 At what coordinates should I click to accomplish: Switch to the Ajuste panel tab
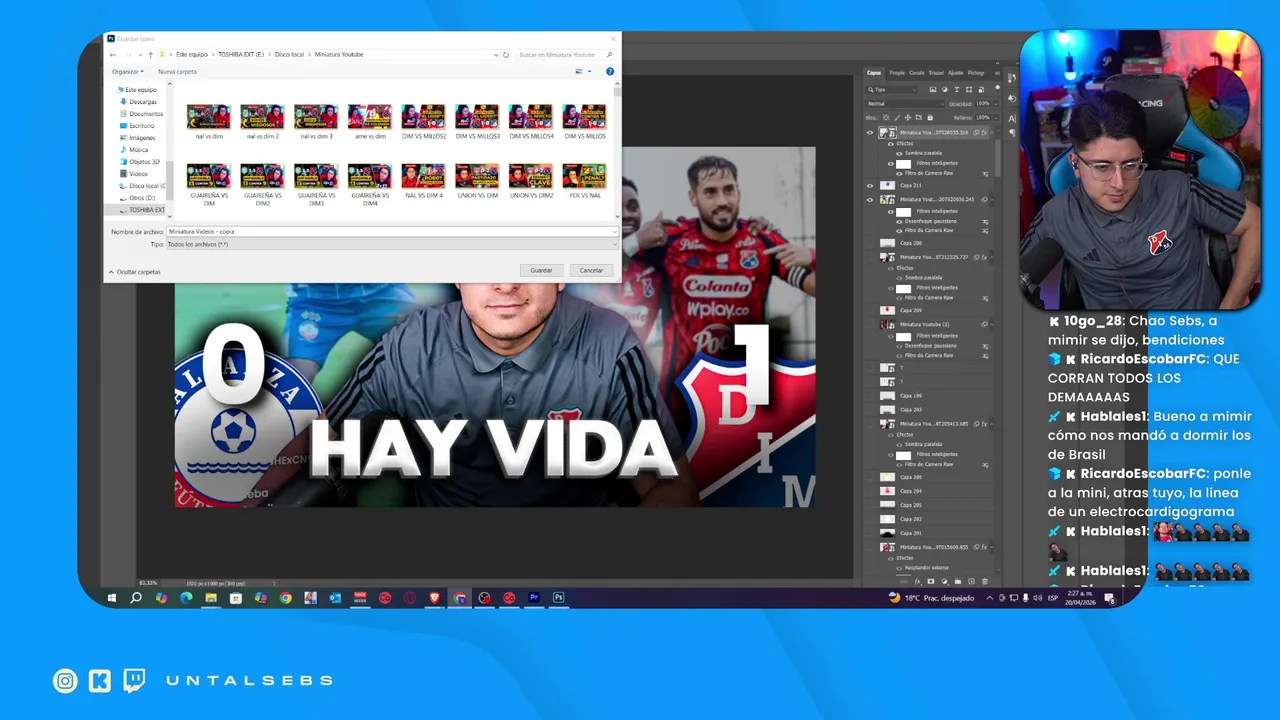pyautogui.click(x=955, y=73)
